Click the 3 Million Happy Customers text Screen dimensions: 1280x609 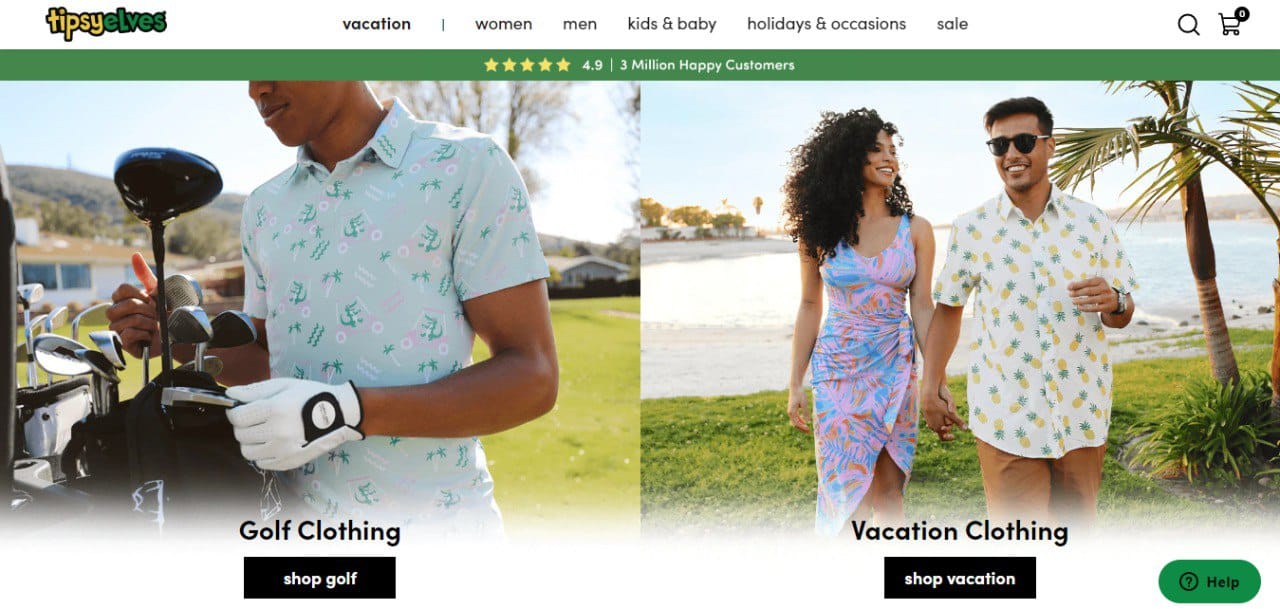click(x=707, y=65)
